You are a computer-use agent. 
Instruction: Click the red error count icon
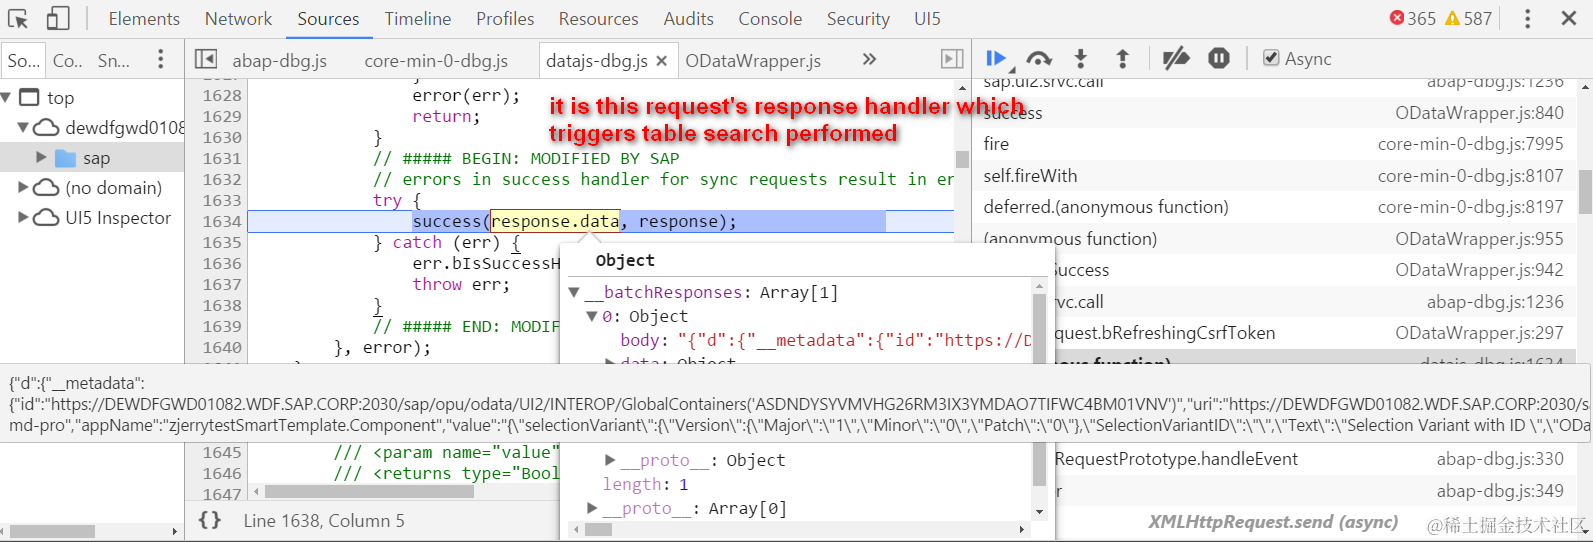[x=1397, y=18]
